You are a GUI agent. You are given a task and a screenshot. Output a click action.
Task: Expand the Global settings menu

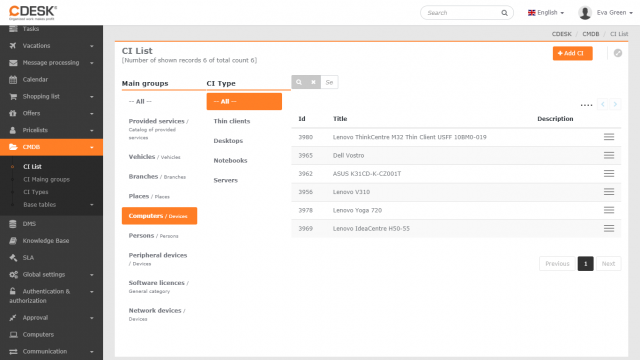(x=51, y=275)
